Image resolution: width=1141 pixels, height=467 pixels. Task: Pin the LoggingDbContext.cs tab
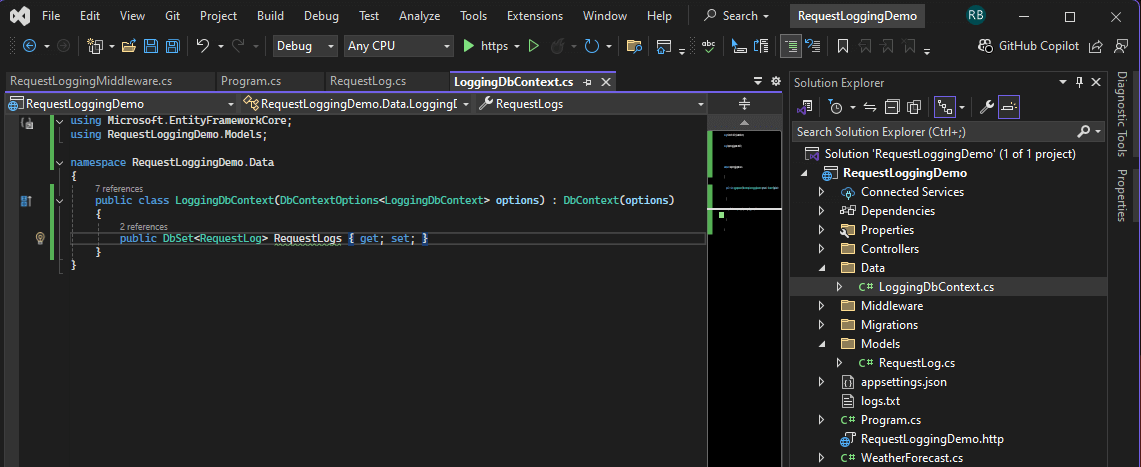pos(588,82)
